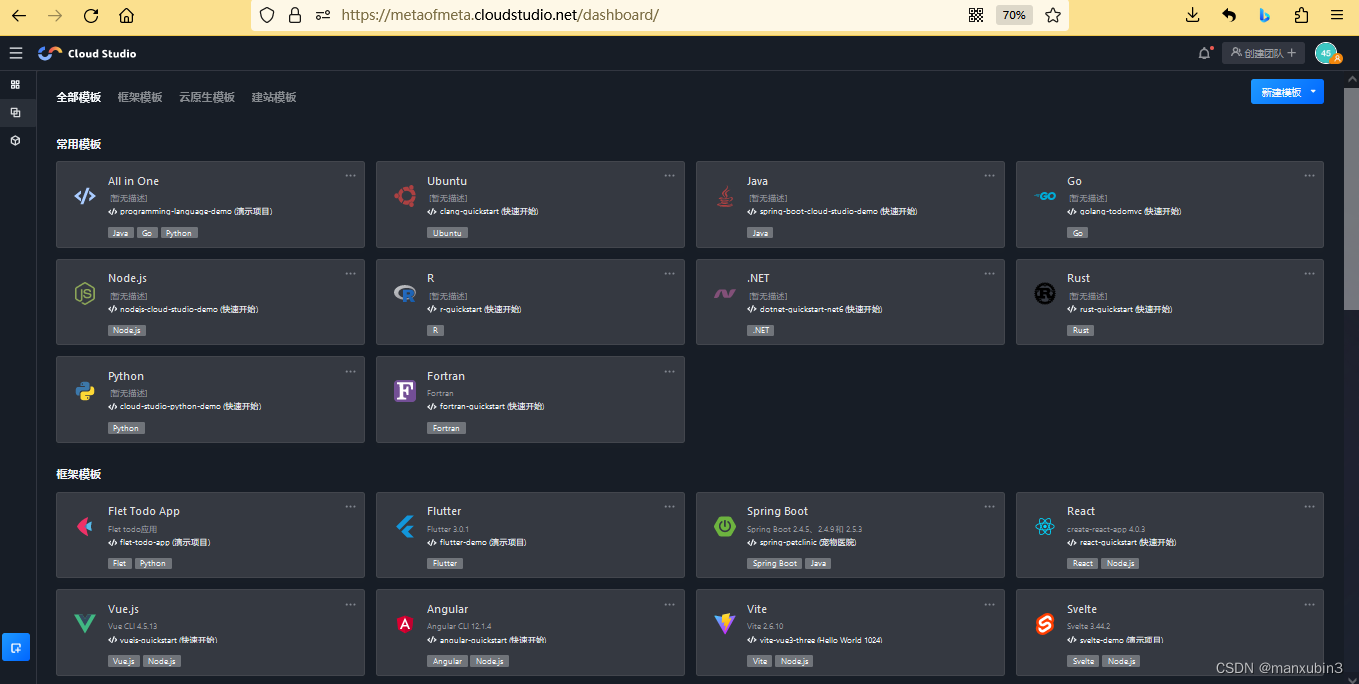
Task: Click the Angular shield logo icon
Action: (405, 624)
